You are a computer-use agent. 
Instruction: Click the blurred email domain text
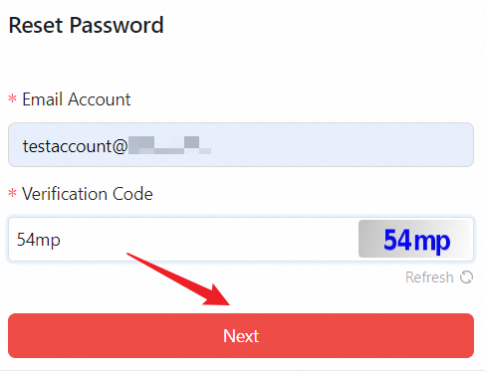coord(170,145)
